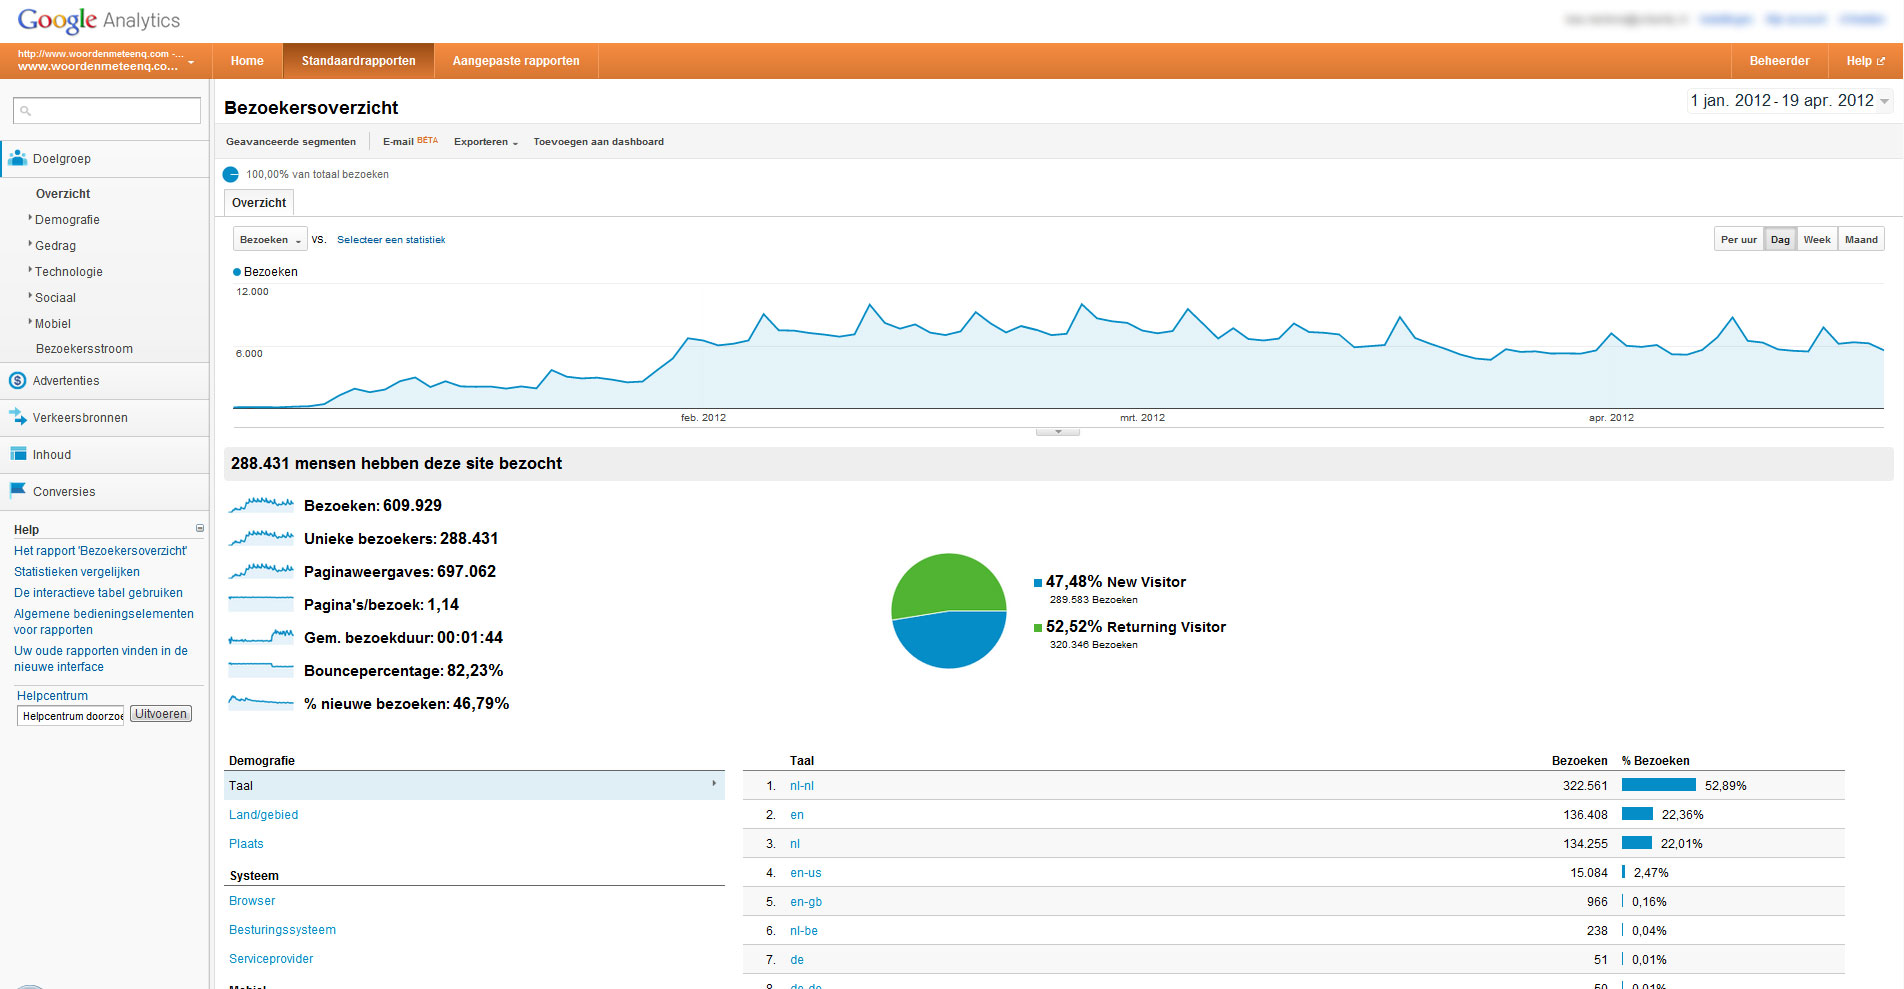Screen dimensions: 1904x989
Task: Switch graph to Week view
Action: pyautogui.click(x=1817, y=239)
